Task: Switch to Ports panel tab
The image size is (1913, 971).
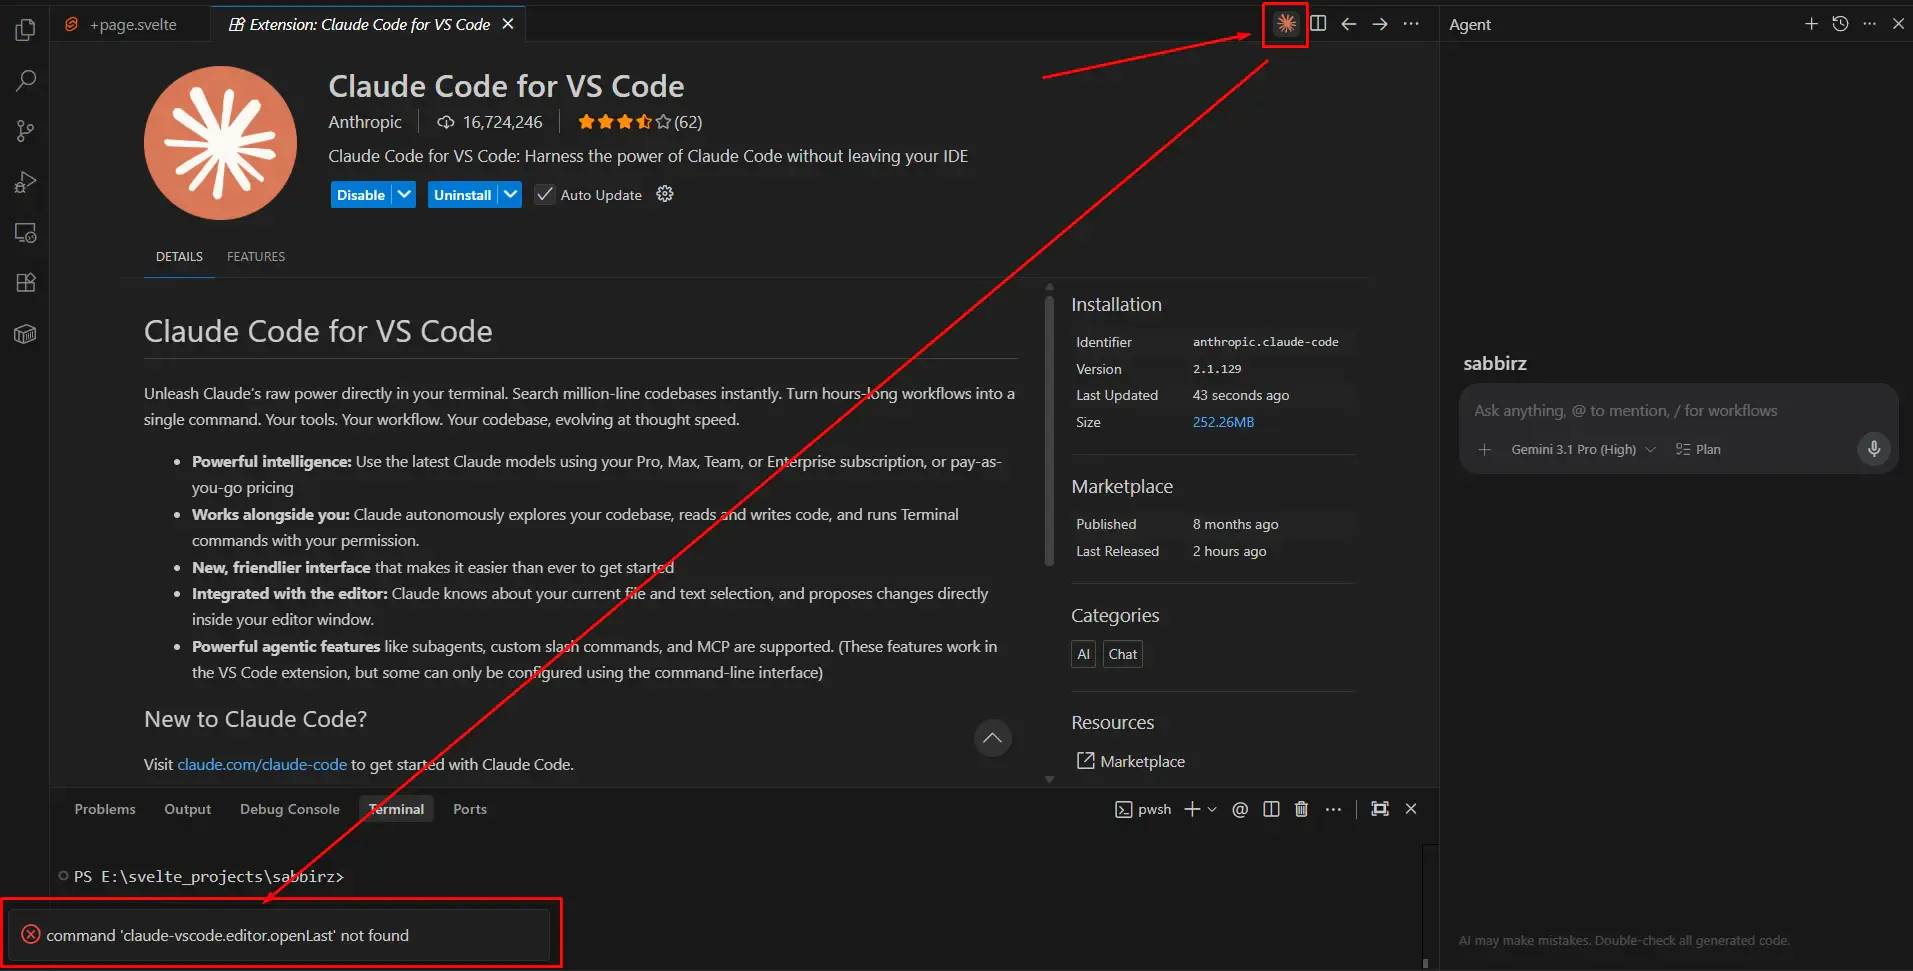Action: pyautogui.click(x=470, y=809)
